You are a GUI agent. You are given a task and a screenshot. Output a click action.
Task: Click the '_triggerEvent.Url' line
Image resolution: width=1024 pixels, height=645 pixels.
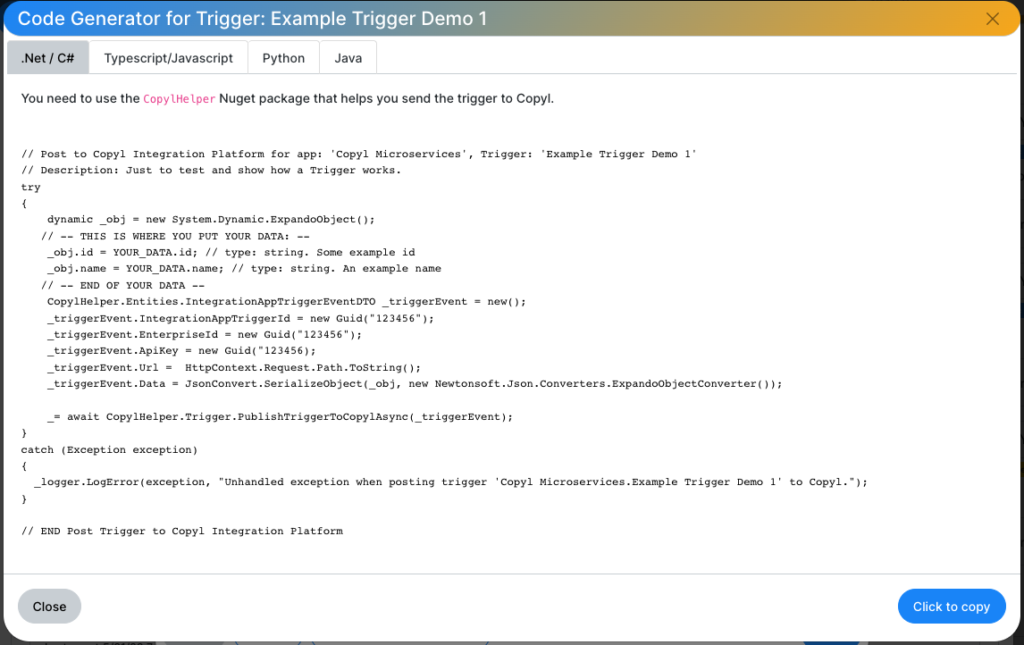234,368
